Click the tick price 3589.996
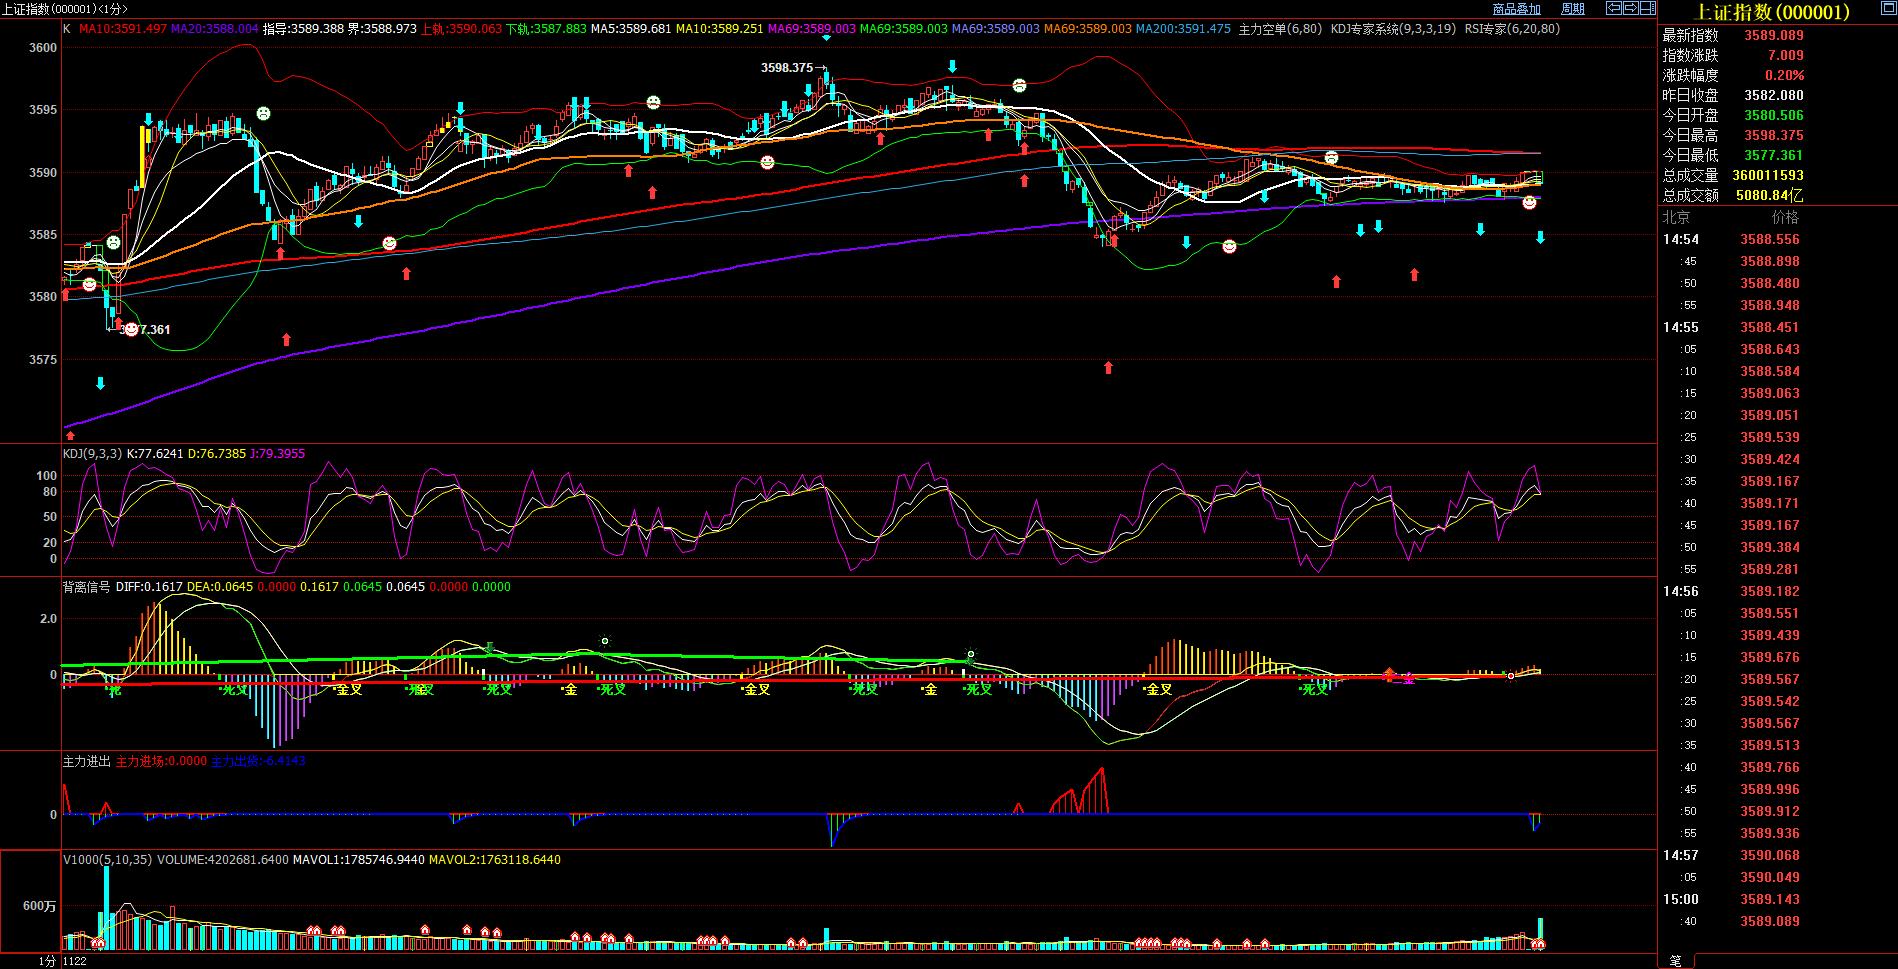Image resolution: width=1898 pixels, height=969 pixels. click(1770, 789)
